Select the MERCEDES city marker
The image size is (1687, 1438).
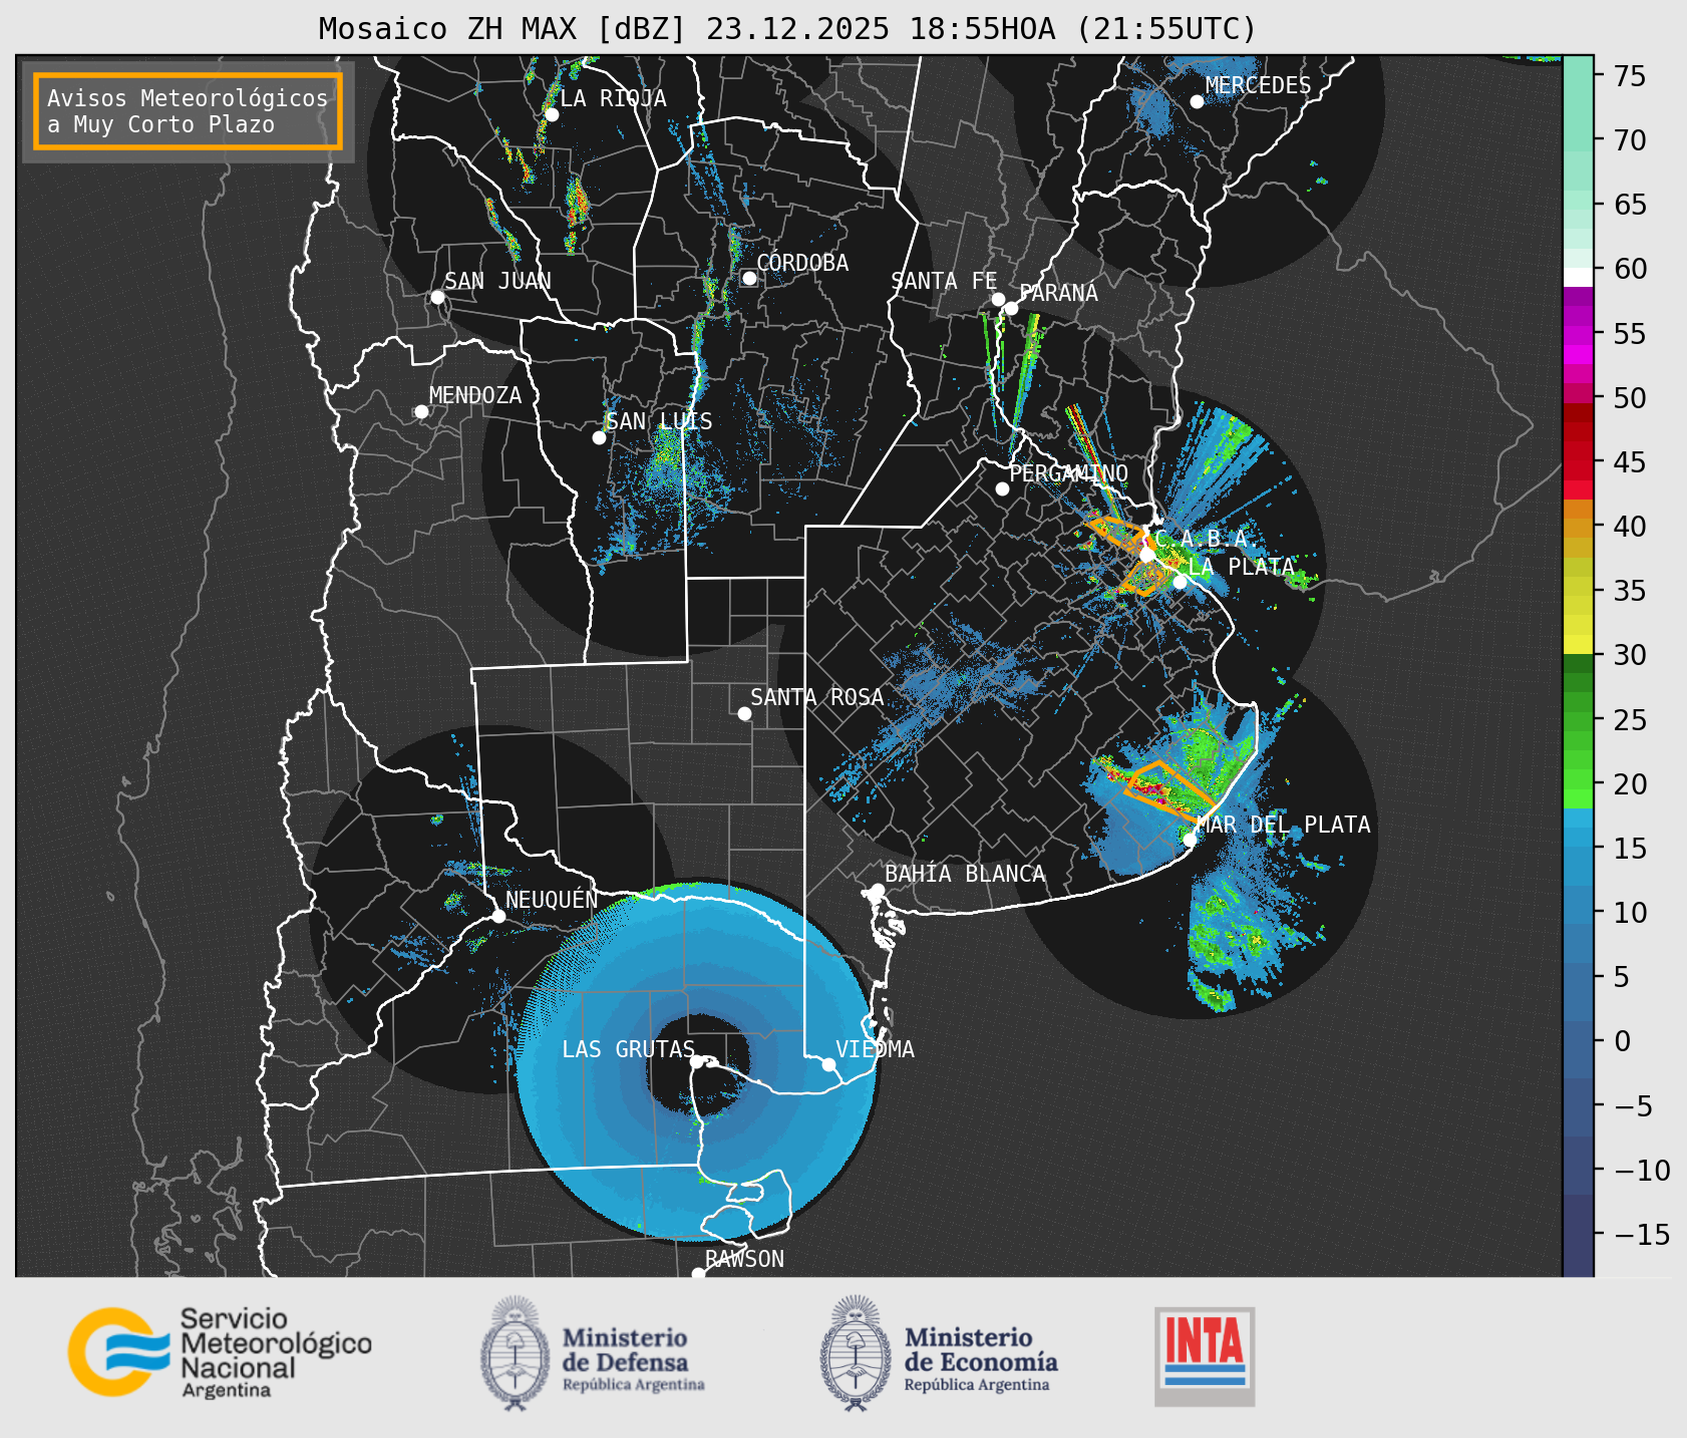click(x=1196, y=102)
